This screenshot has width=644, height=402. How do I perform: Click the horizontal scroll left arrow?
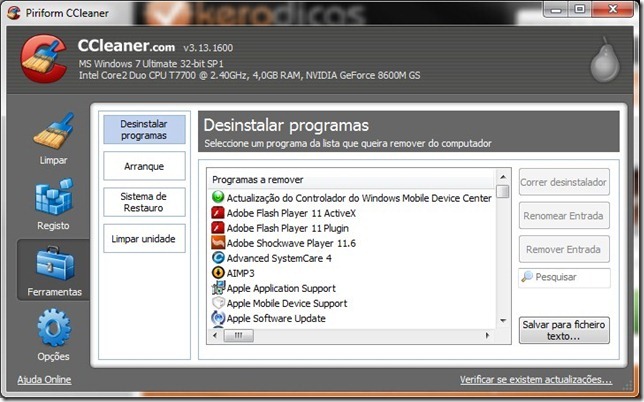pyautogui.click(x=215, y=335)
